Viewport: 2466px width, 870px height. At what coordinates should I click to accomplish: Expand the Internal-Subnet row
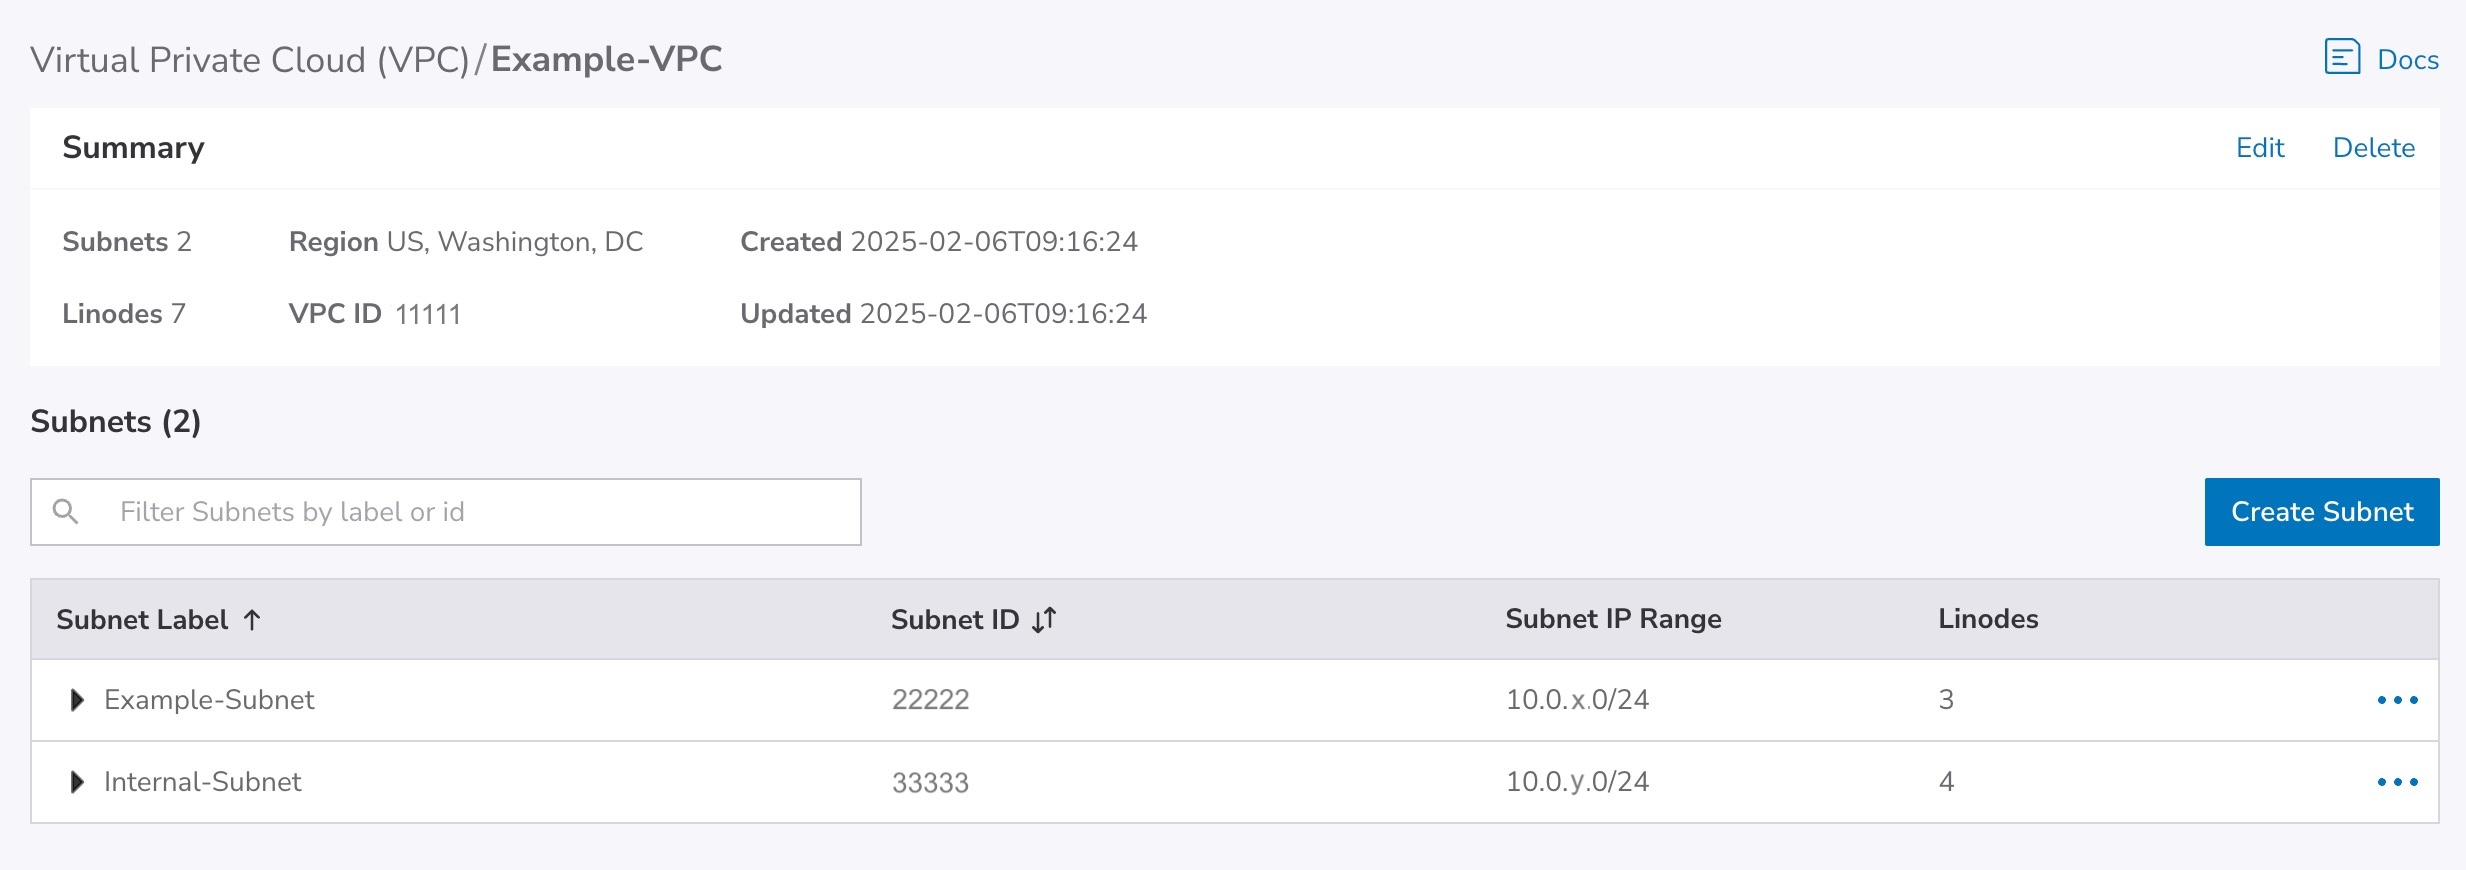[x=77, y=782]
